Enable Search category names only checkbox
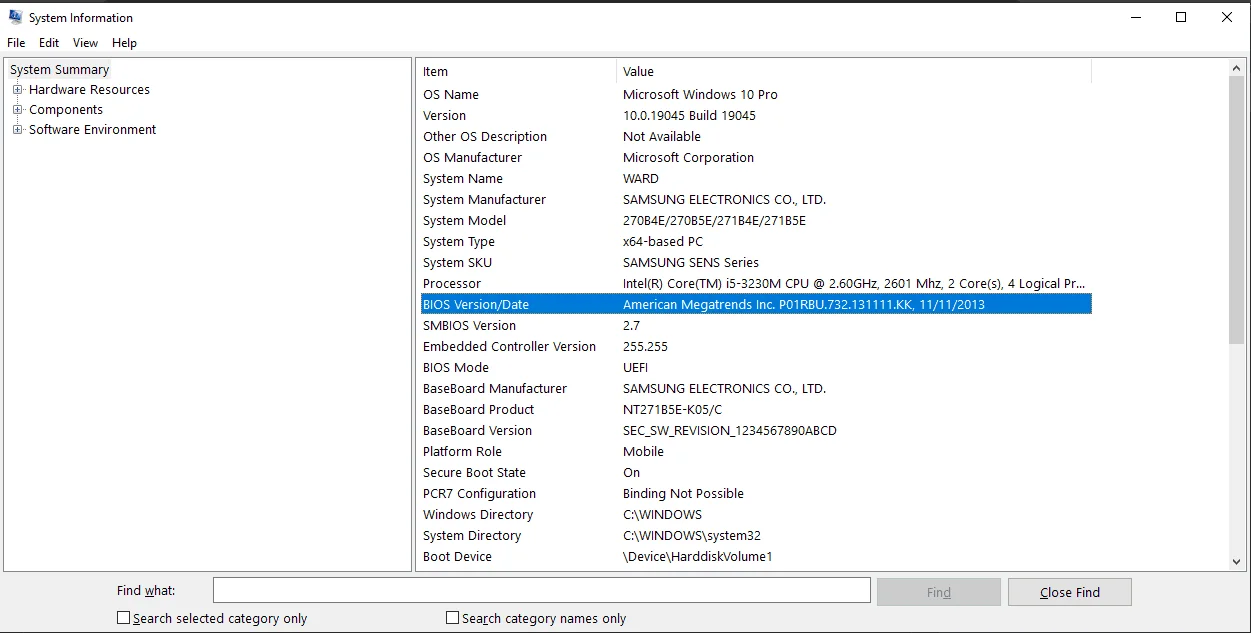Viewport: 1251px width, 633px height. (452, 618)
